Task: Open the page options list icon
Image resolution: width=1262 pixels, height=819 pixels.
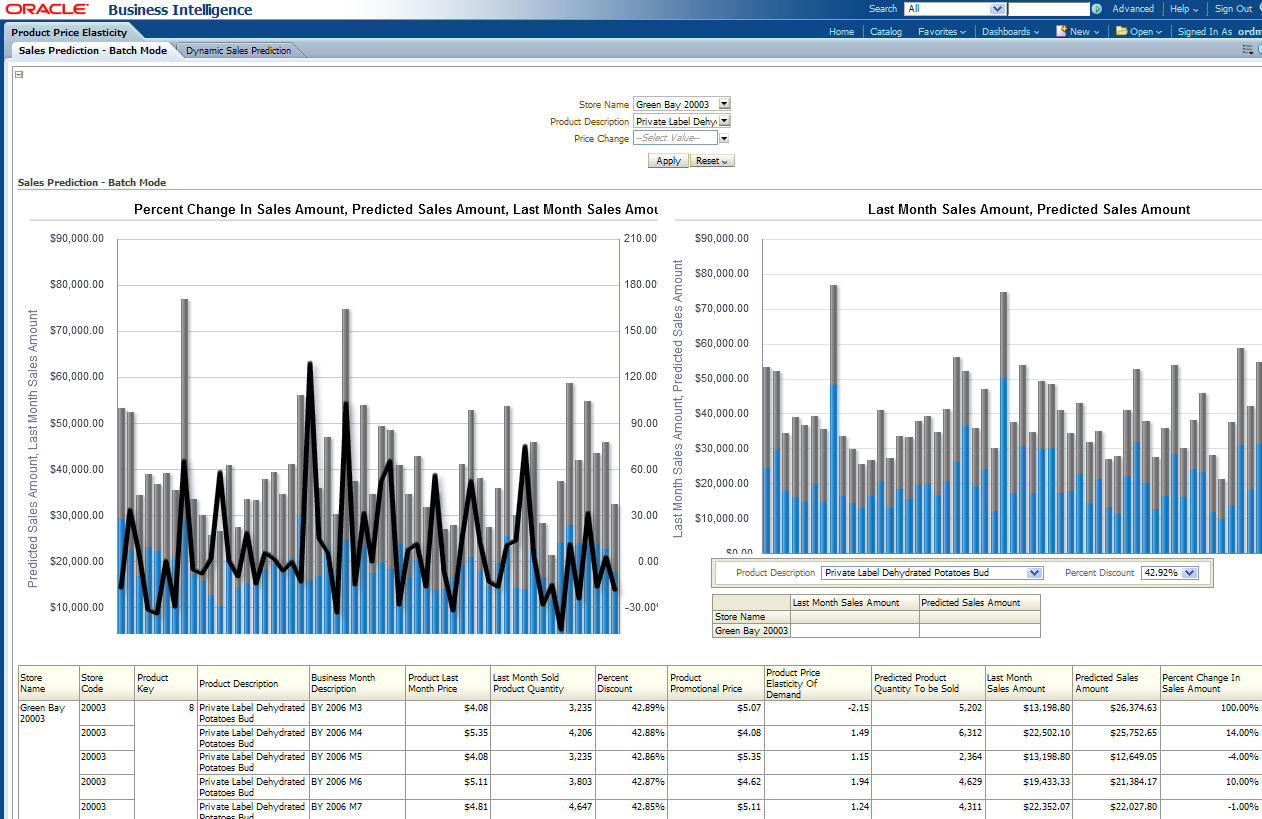Action: [x=1247, y=50]
